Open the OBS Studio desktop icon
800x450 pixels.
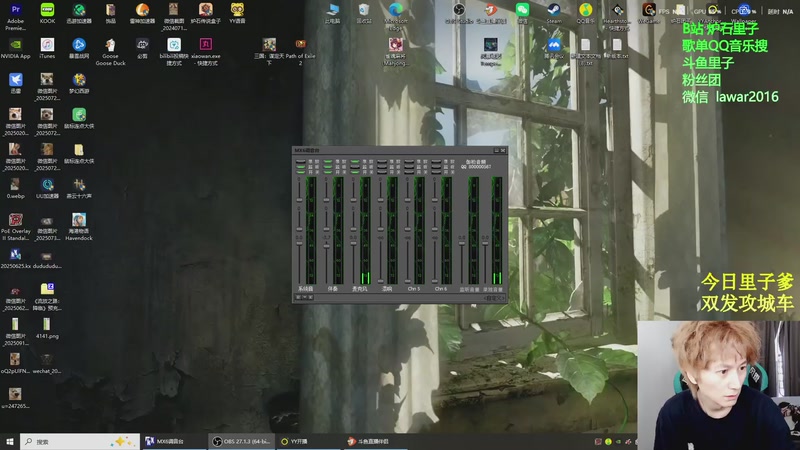coord(459,13)
